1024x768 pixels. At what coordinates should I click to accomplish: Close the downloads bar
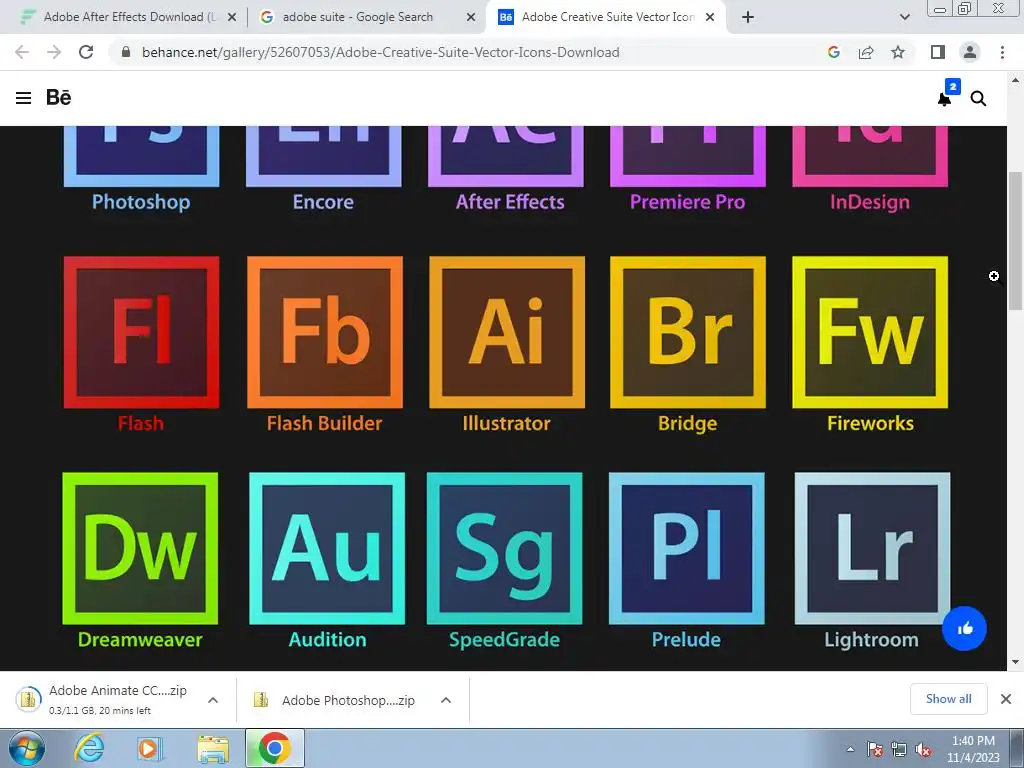(1006, 699)
